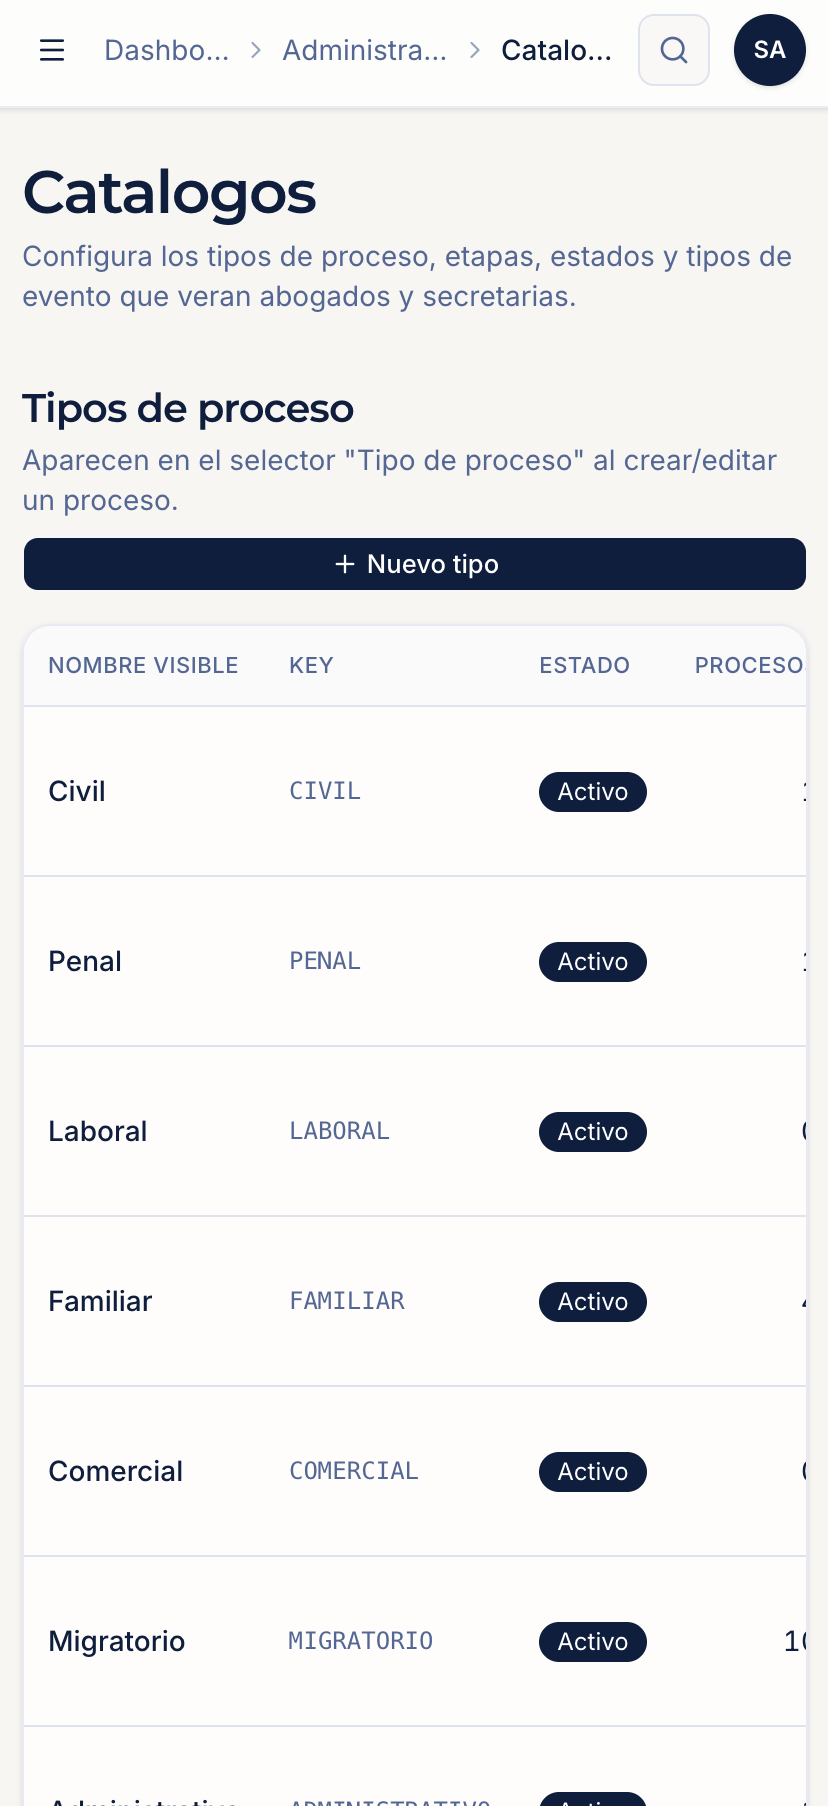
Task: Click the ESTADO column header
Action: [x=585, y=666]
